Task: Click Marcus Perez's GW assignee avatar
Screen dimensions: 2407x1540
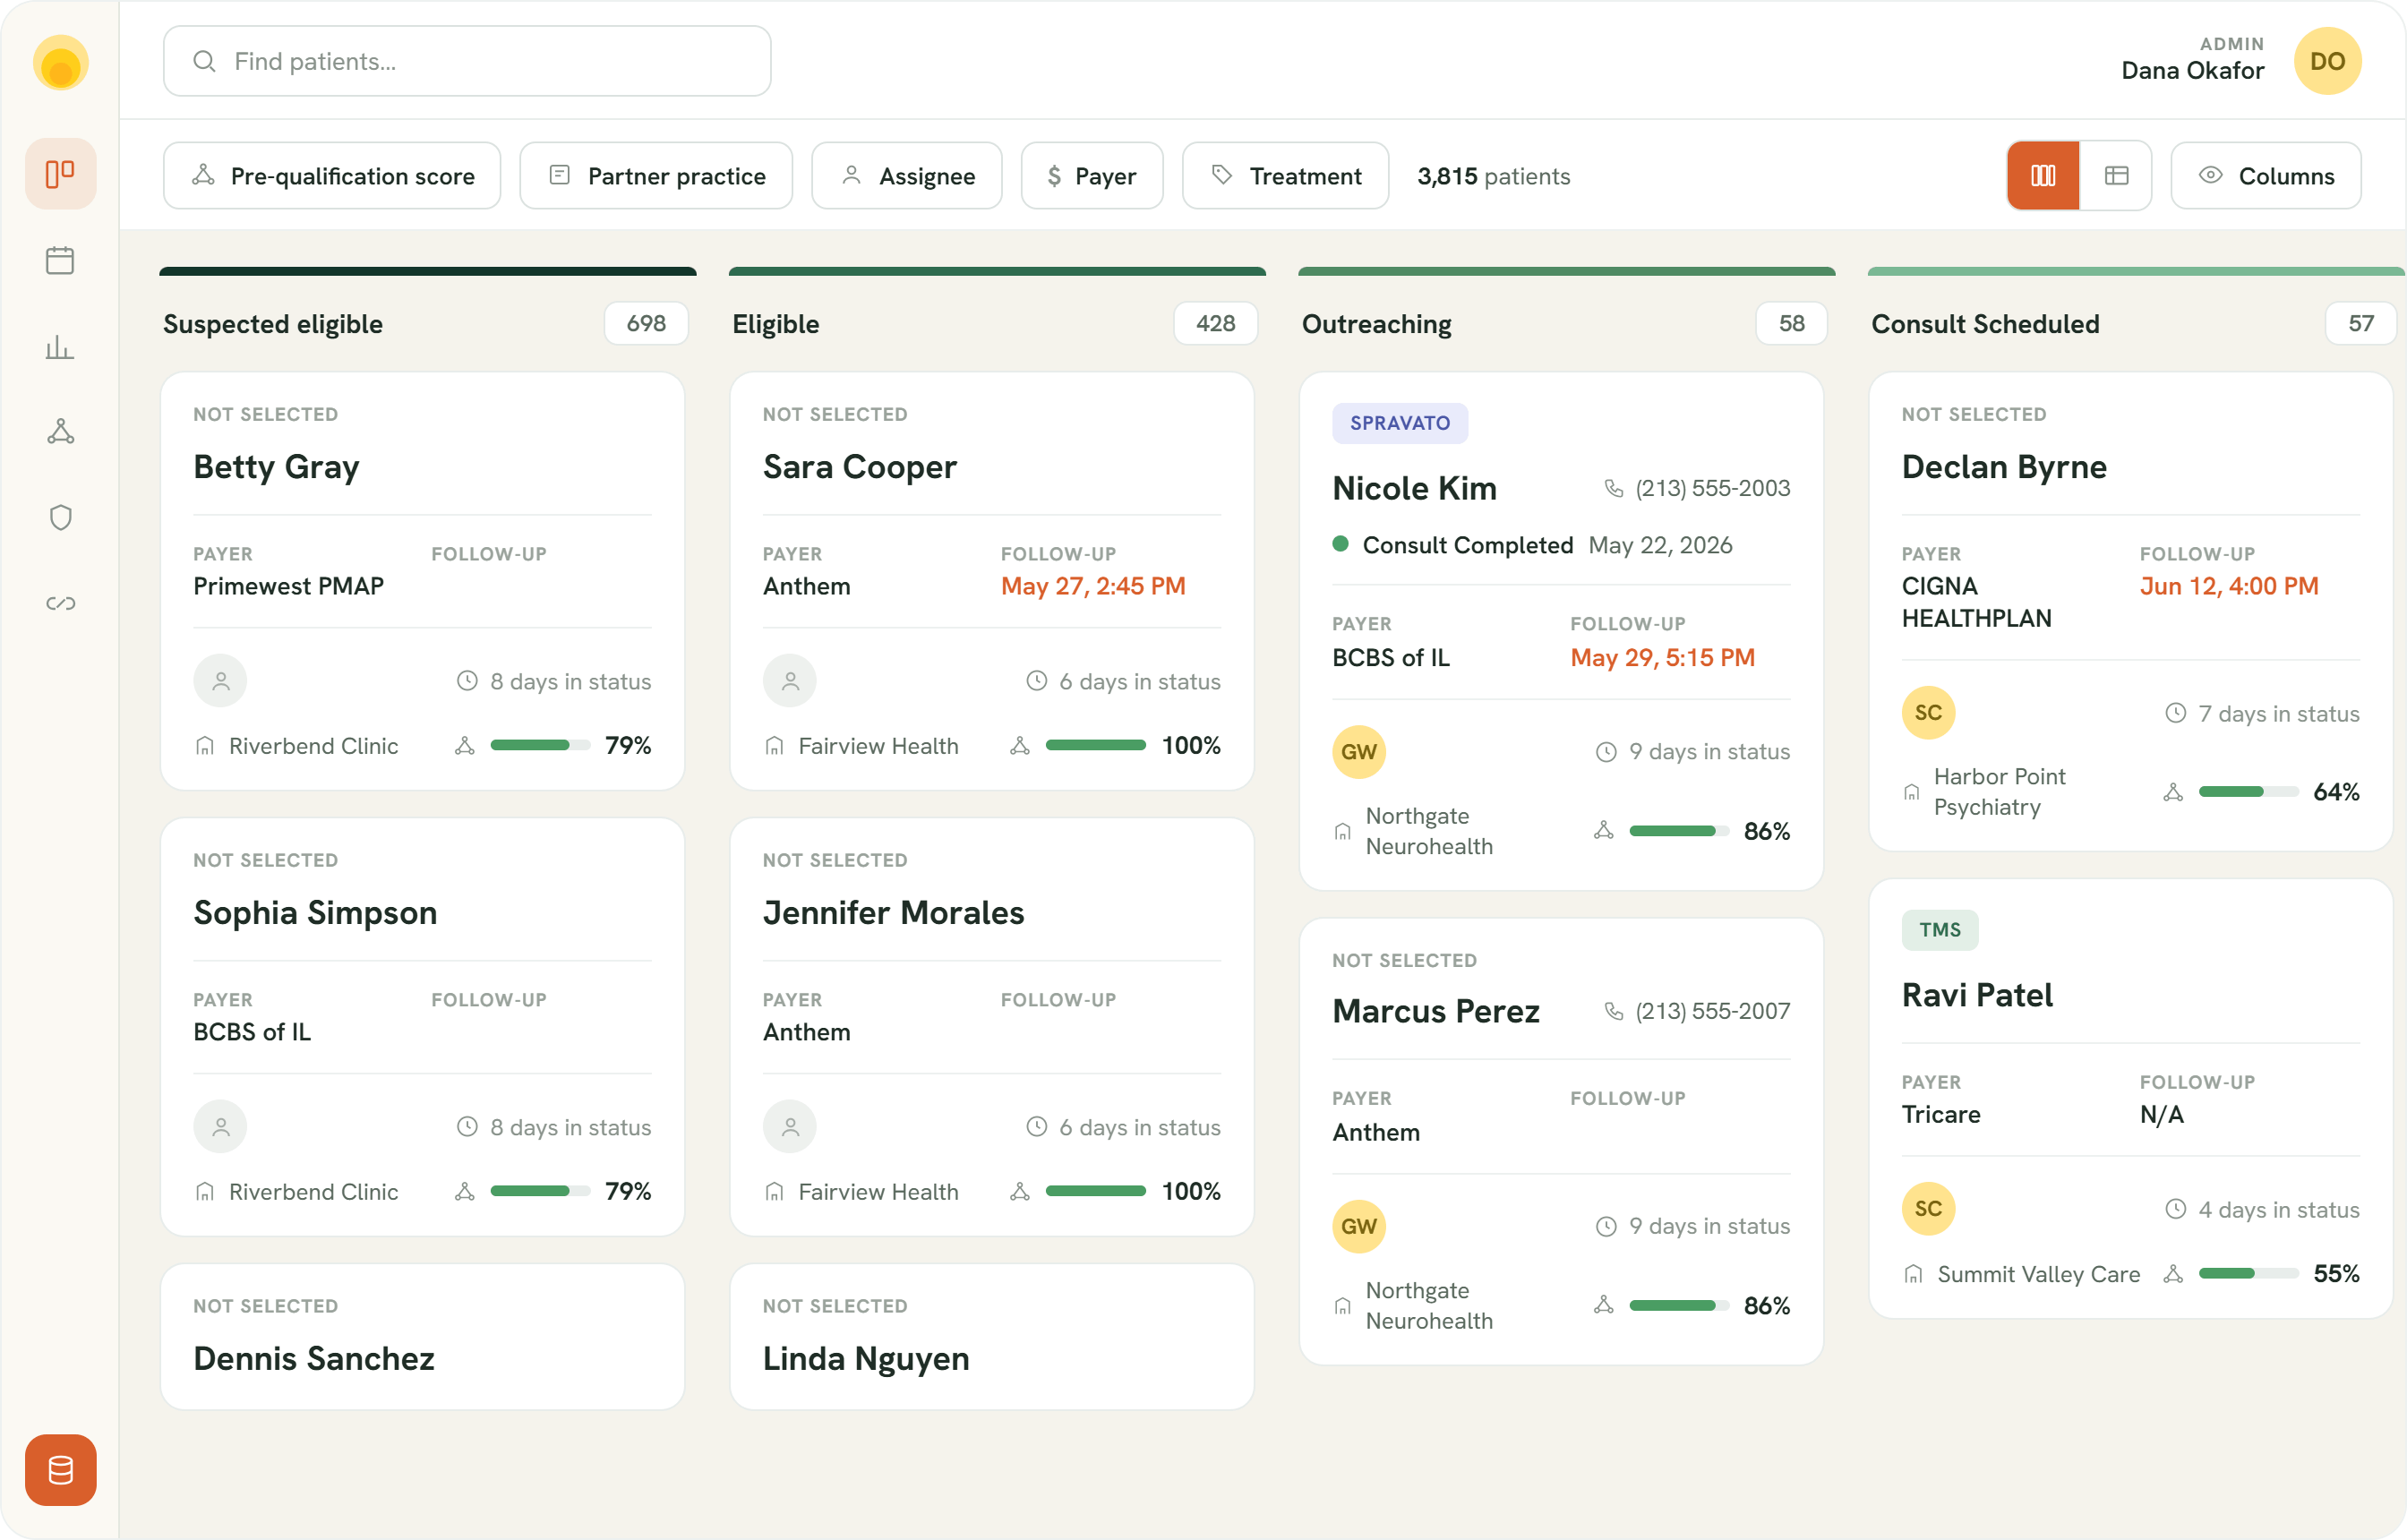Action: 1358,1226
